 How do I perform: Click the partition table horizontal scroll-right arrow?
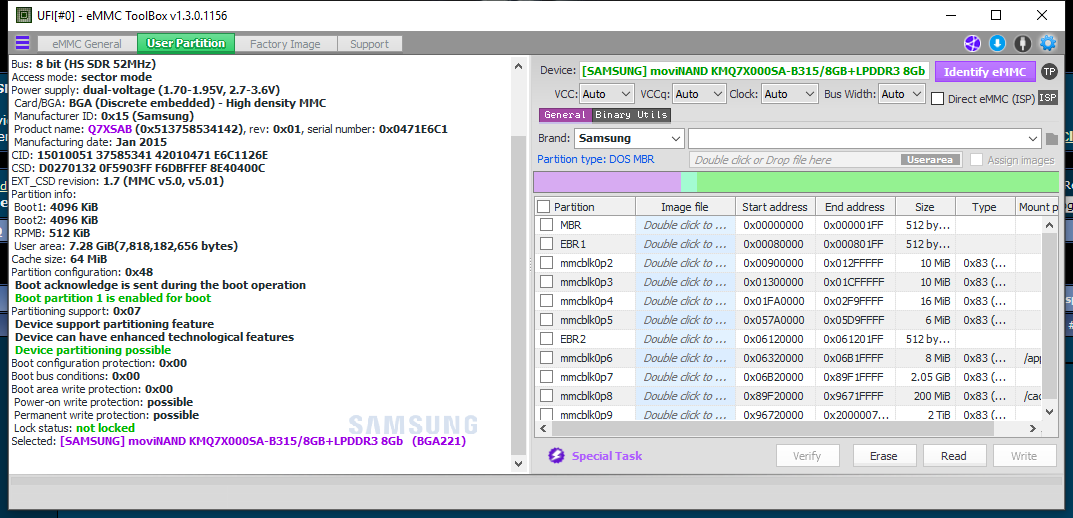[x=1033, y=428]
